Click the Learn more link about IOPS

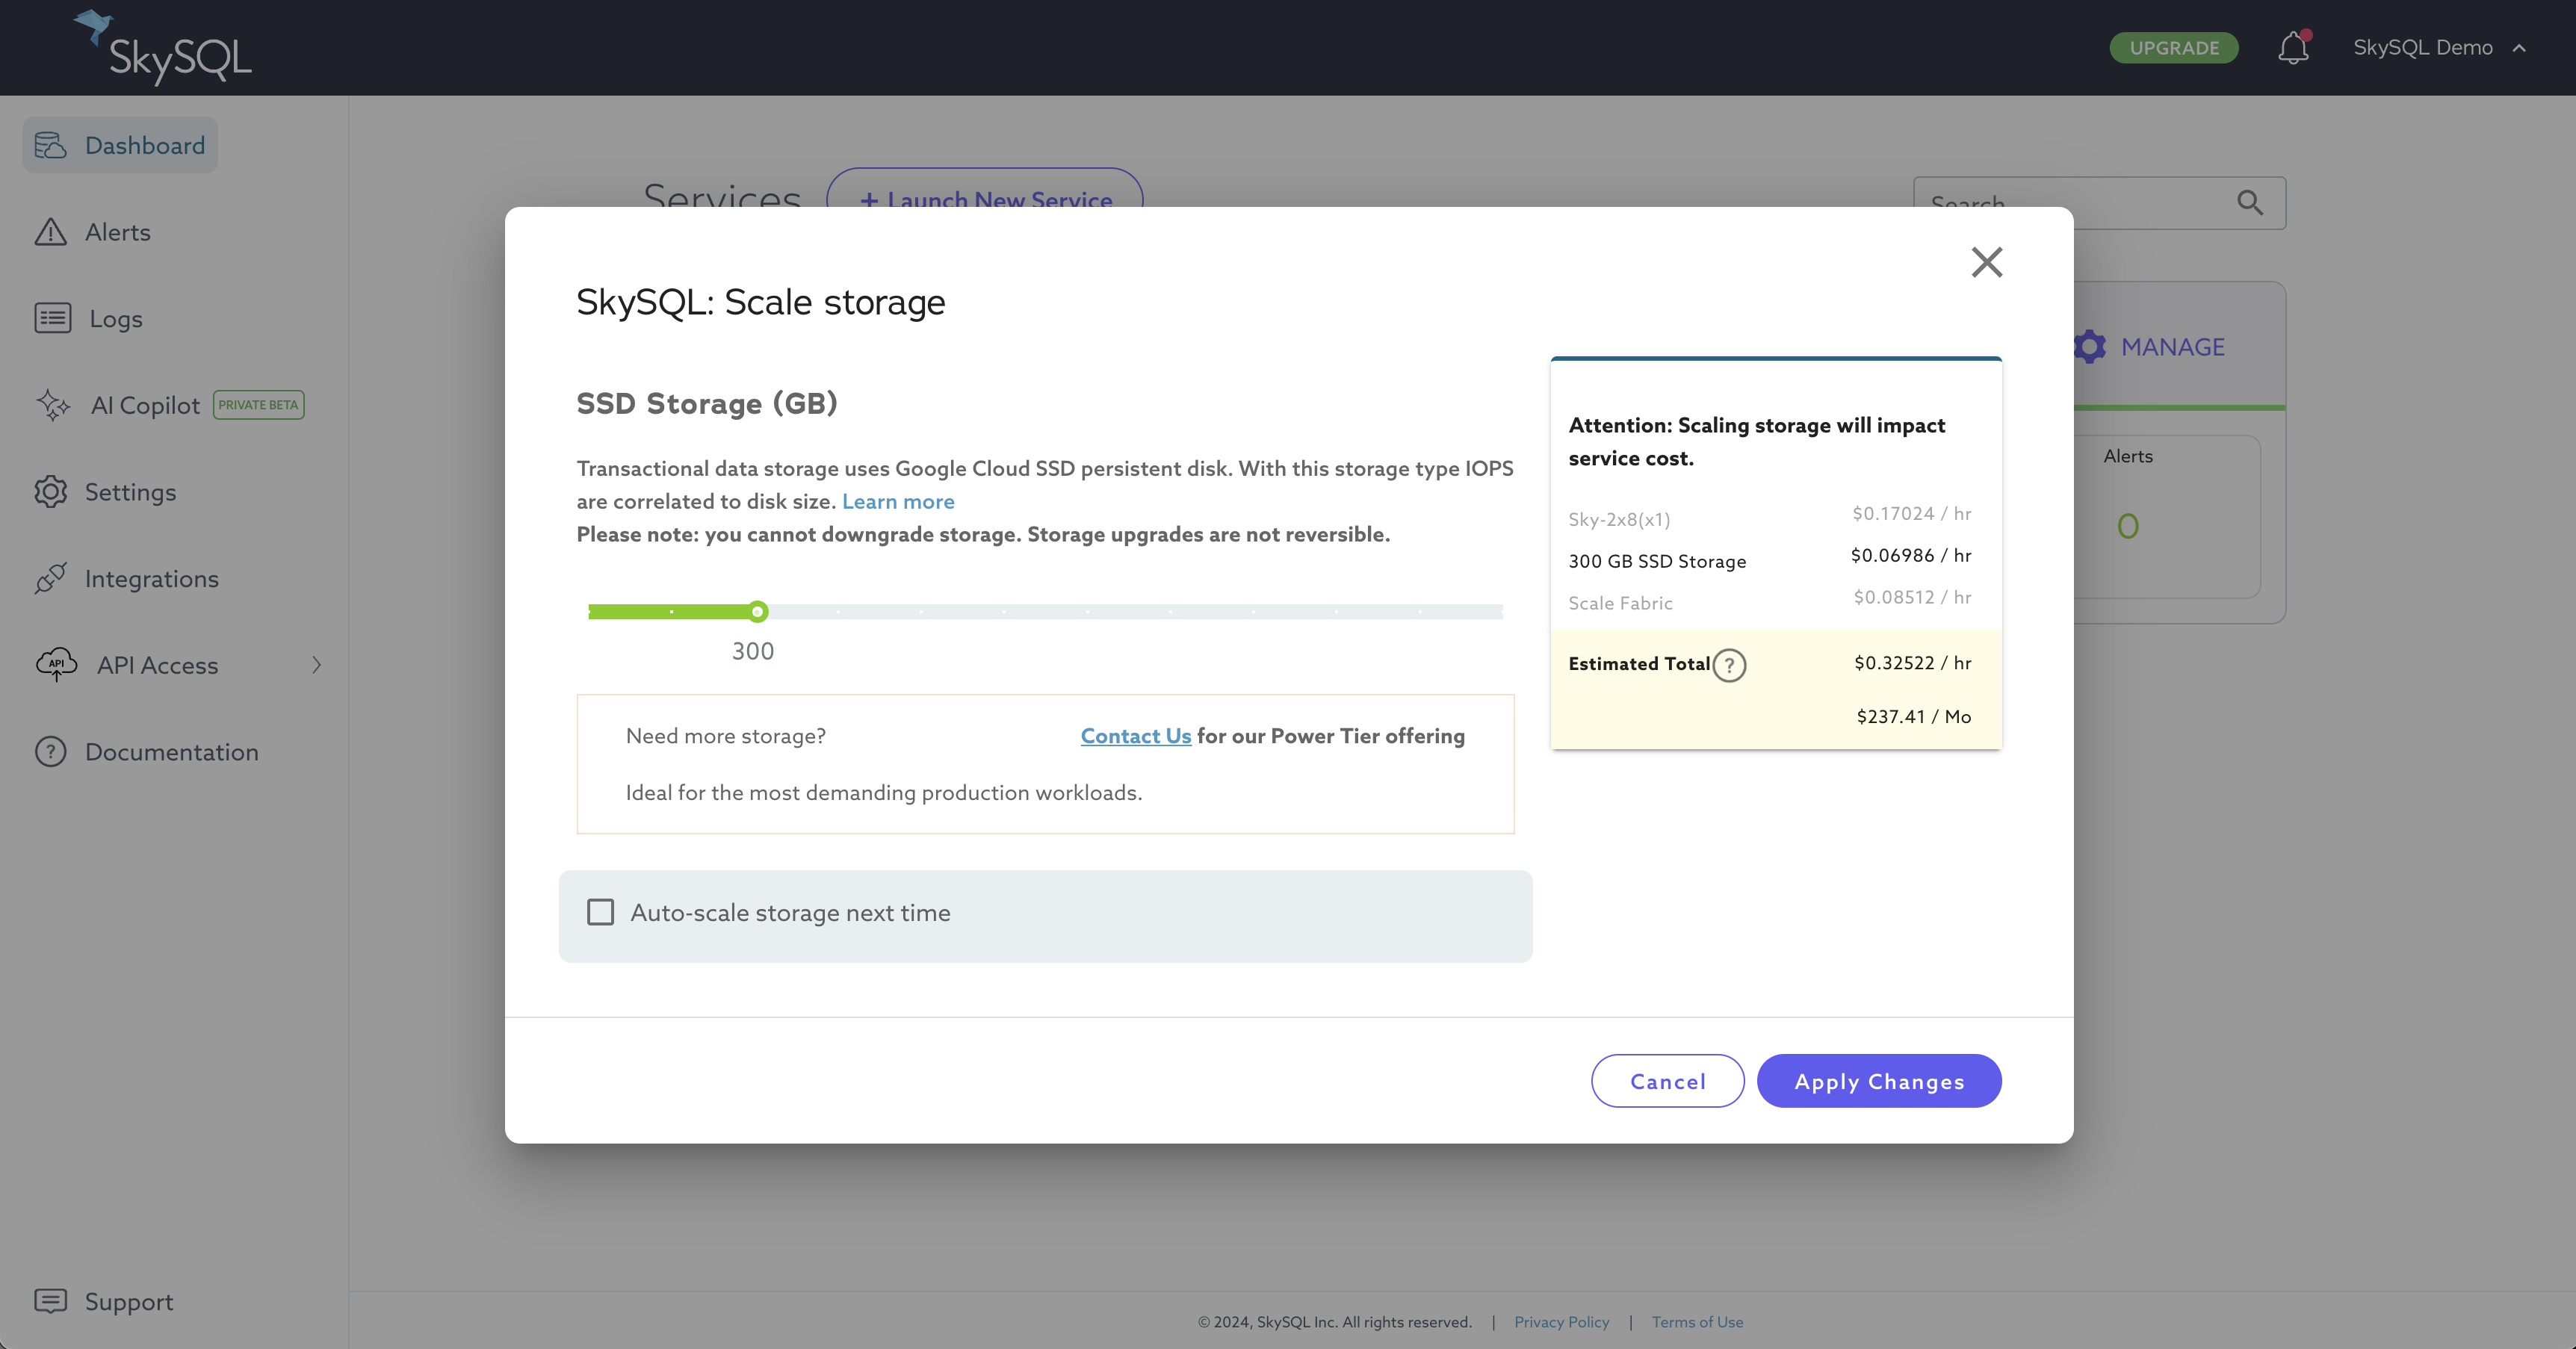point(897,501)
